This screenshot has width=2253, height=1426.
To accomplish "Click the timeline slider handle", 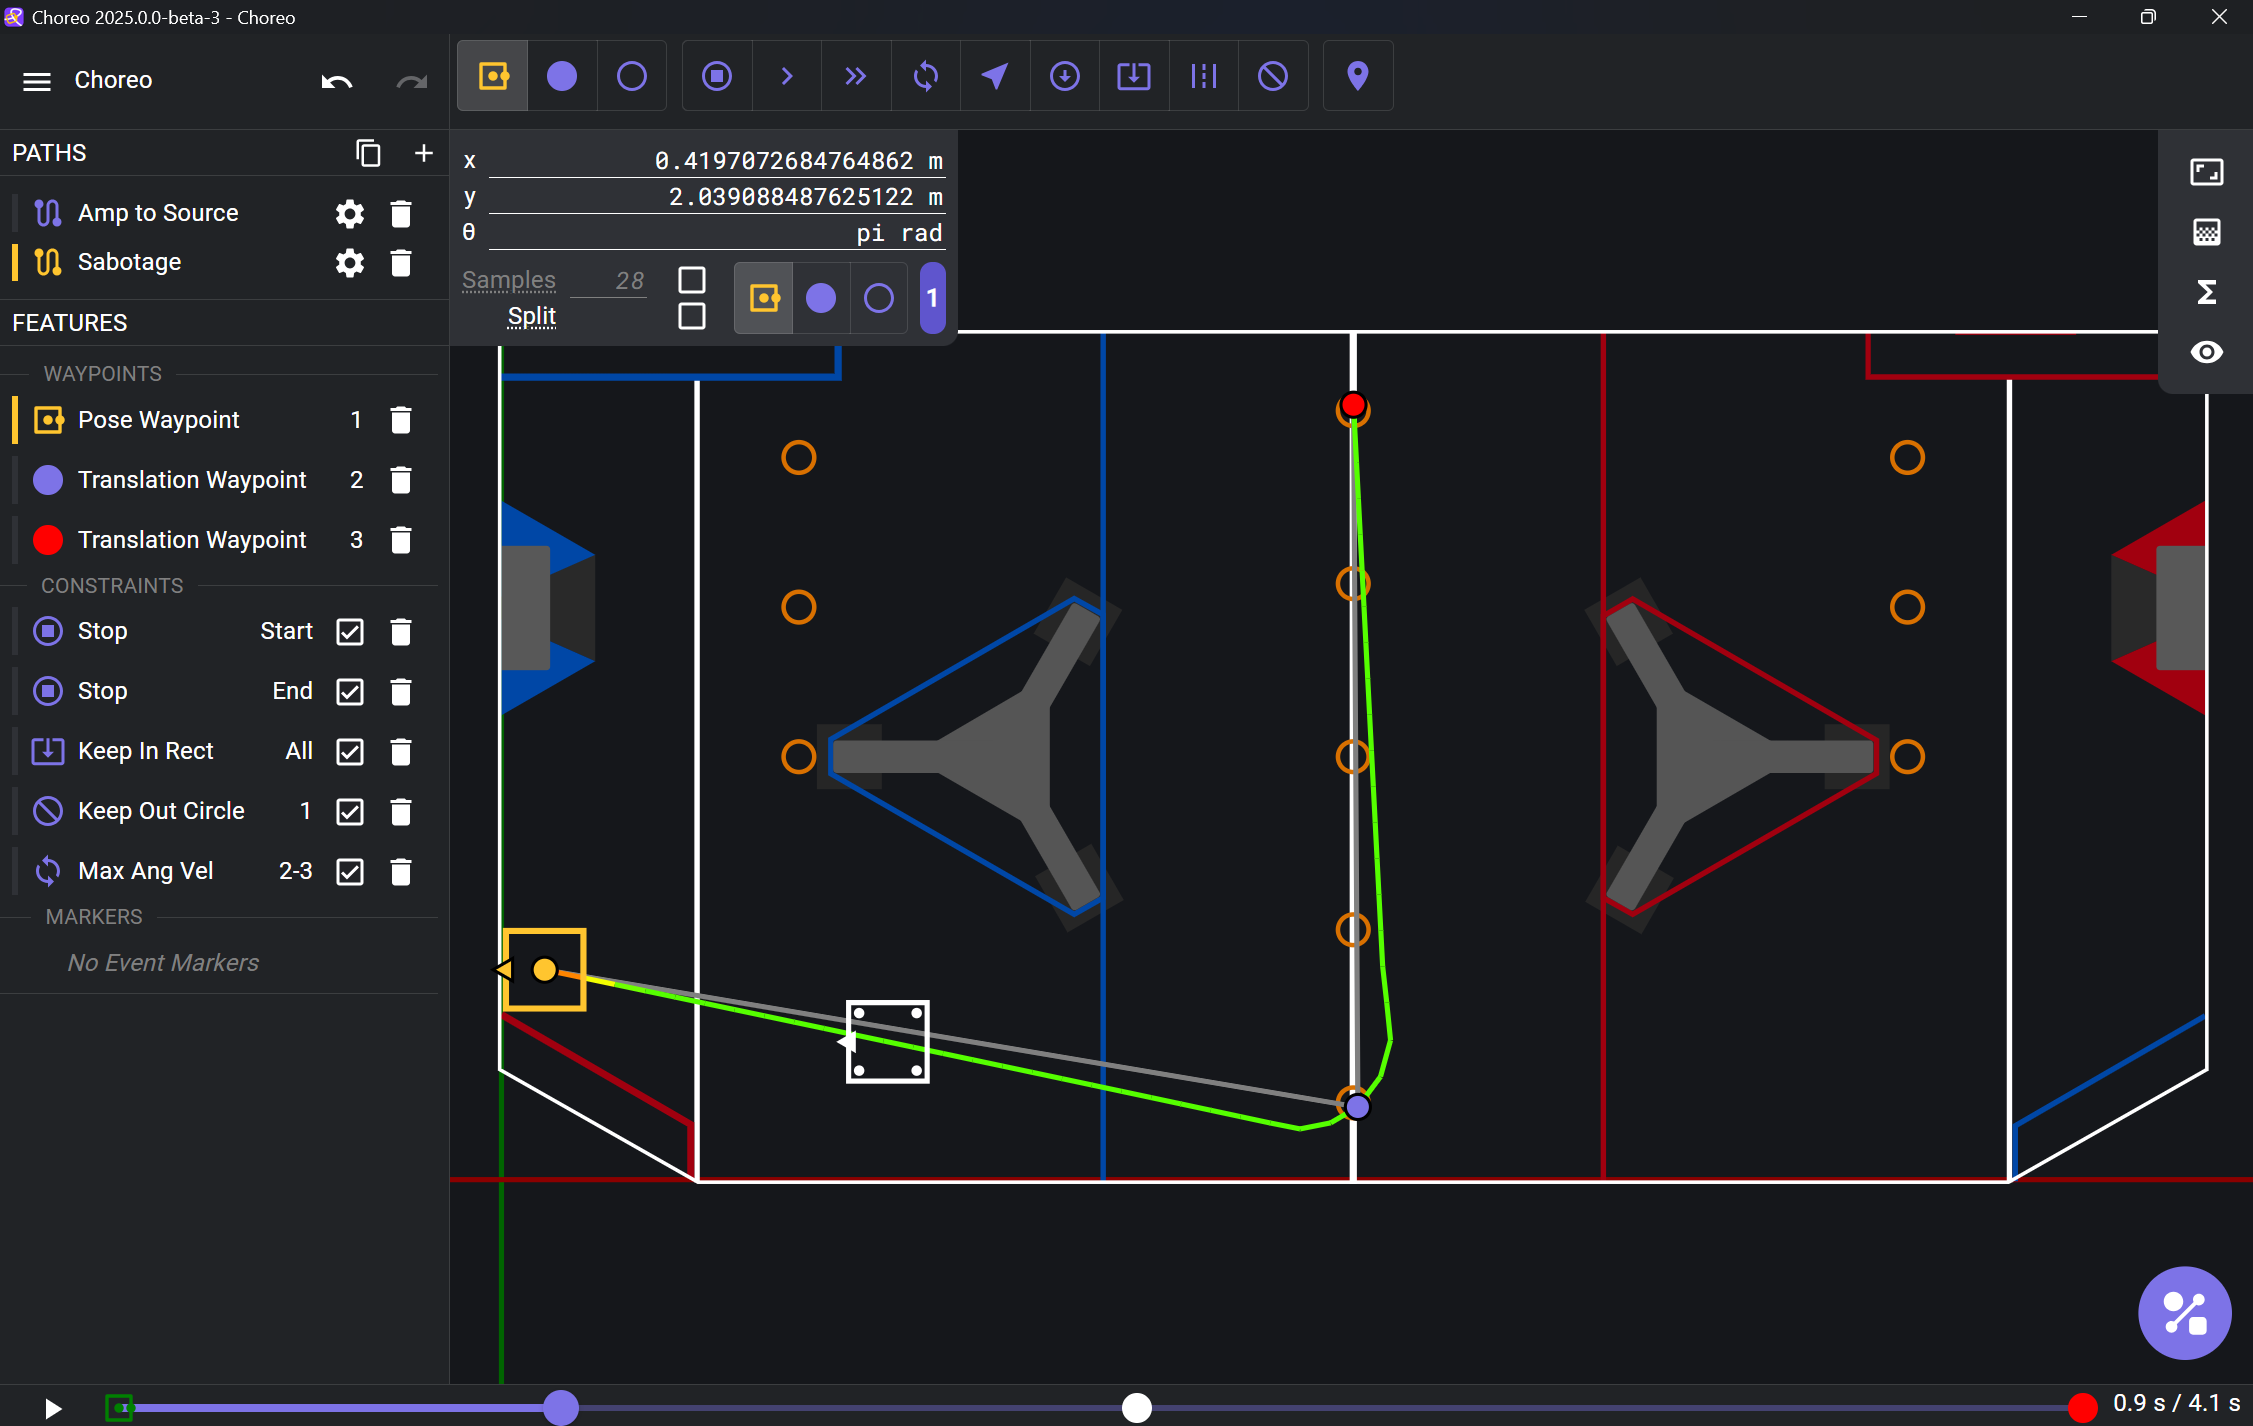I will (561, 1408).
